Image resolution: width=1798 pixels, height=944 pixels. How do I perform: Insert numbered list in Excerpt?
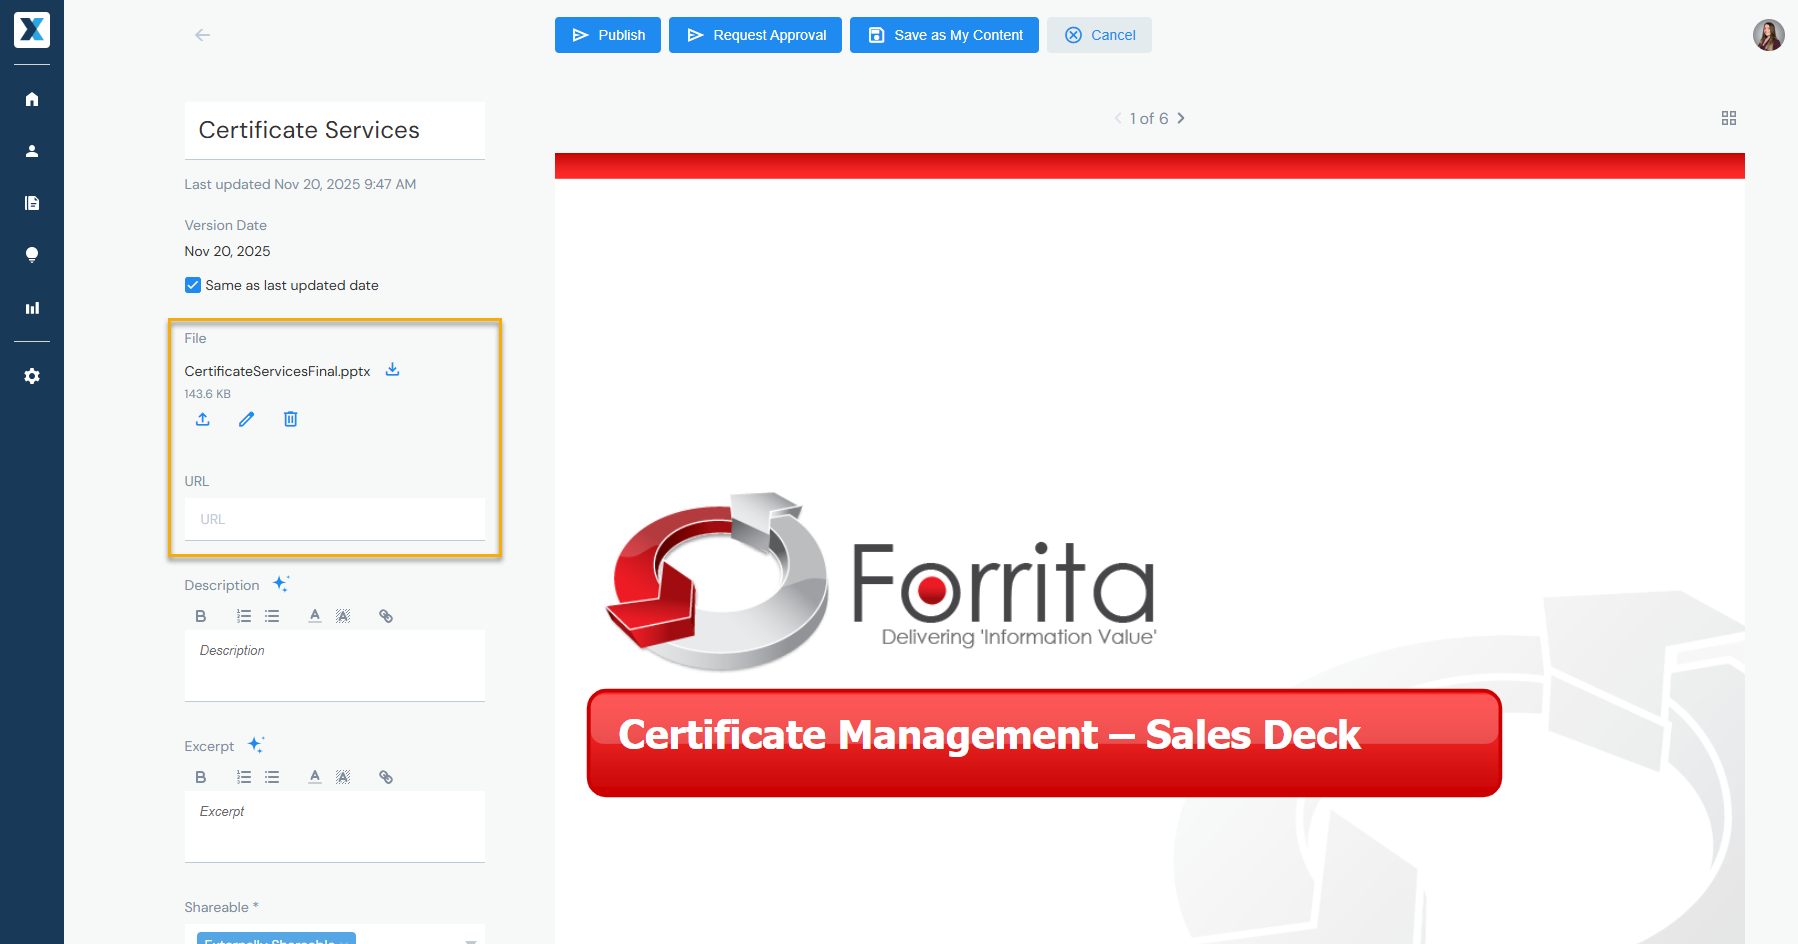[244, 777]
